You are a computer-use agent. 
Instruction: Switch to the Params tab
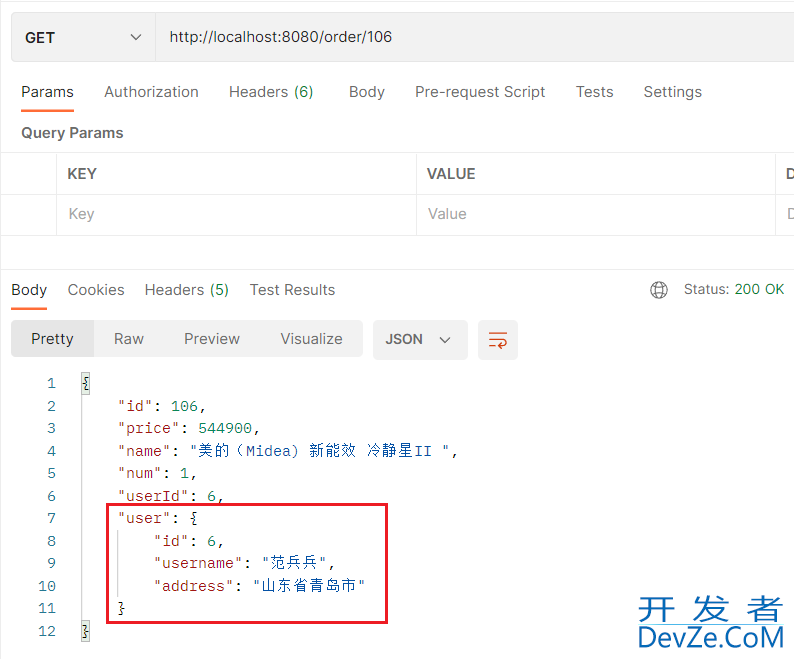click(x=48, y=92)
